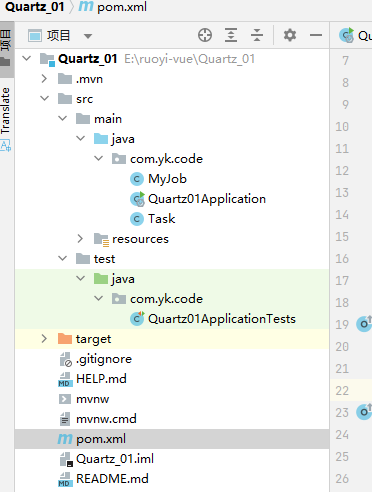Image resolution: width=372 pixels, height=492 pixels.
Task: Select Quartz01Application class
Action: click(207, 199)
